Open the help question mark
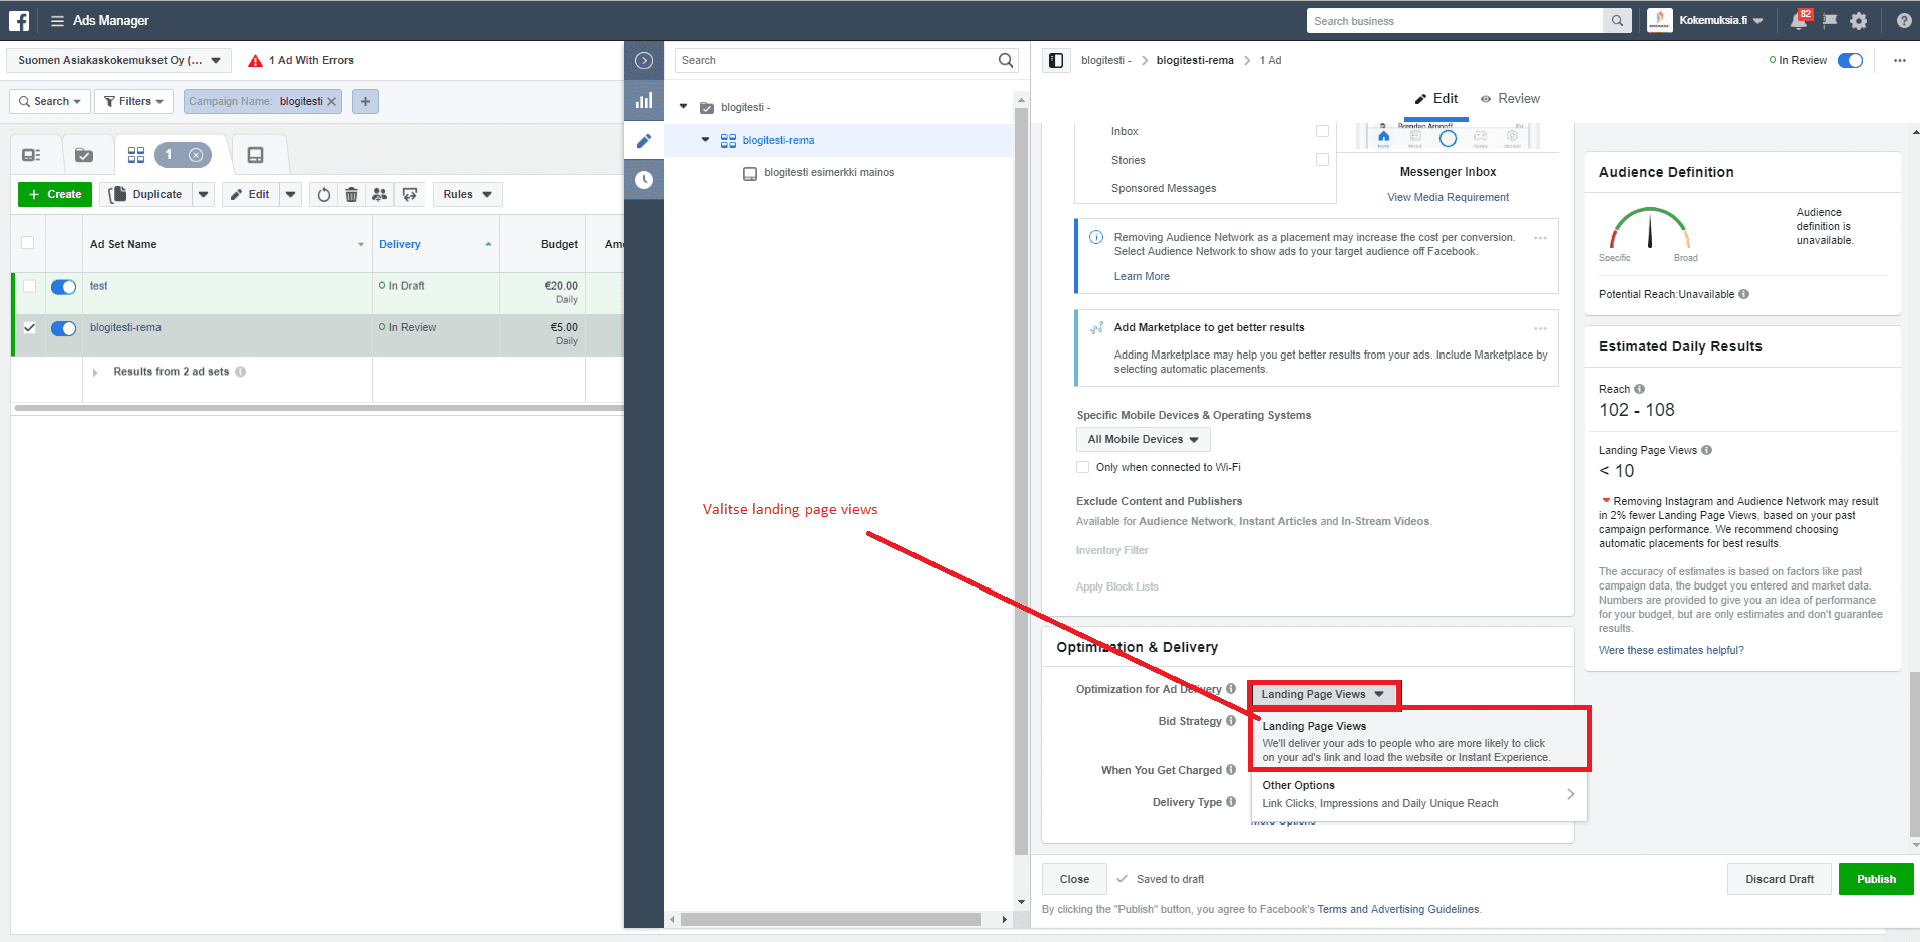Image resolution: width=1920 pixels, height=942 pixels. (x=1904, y=21)
